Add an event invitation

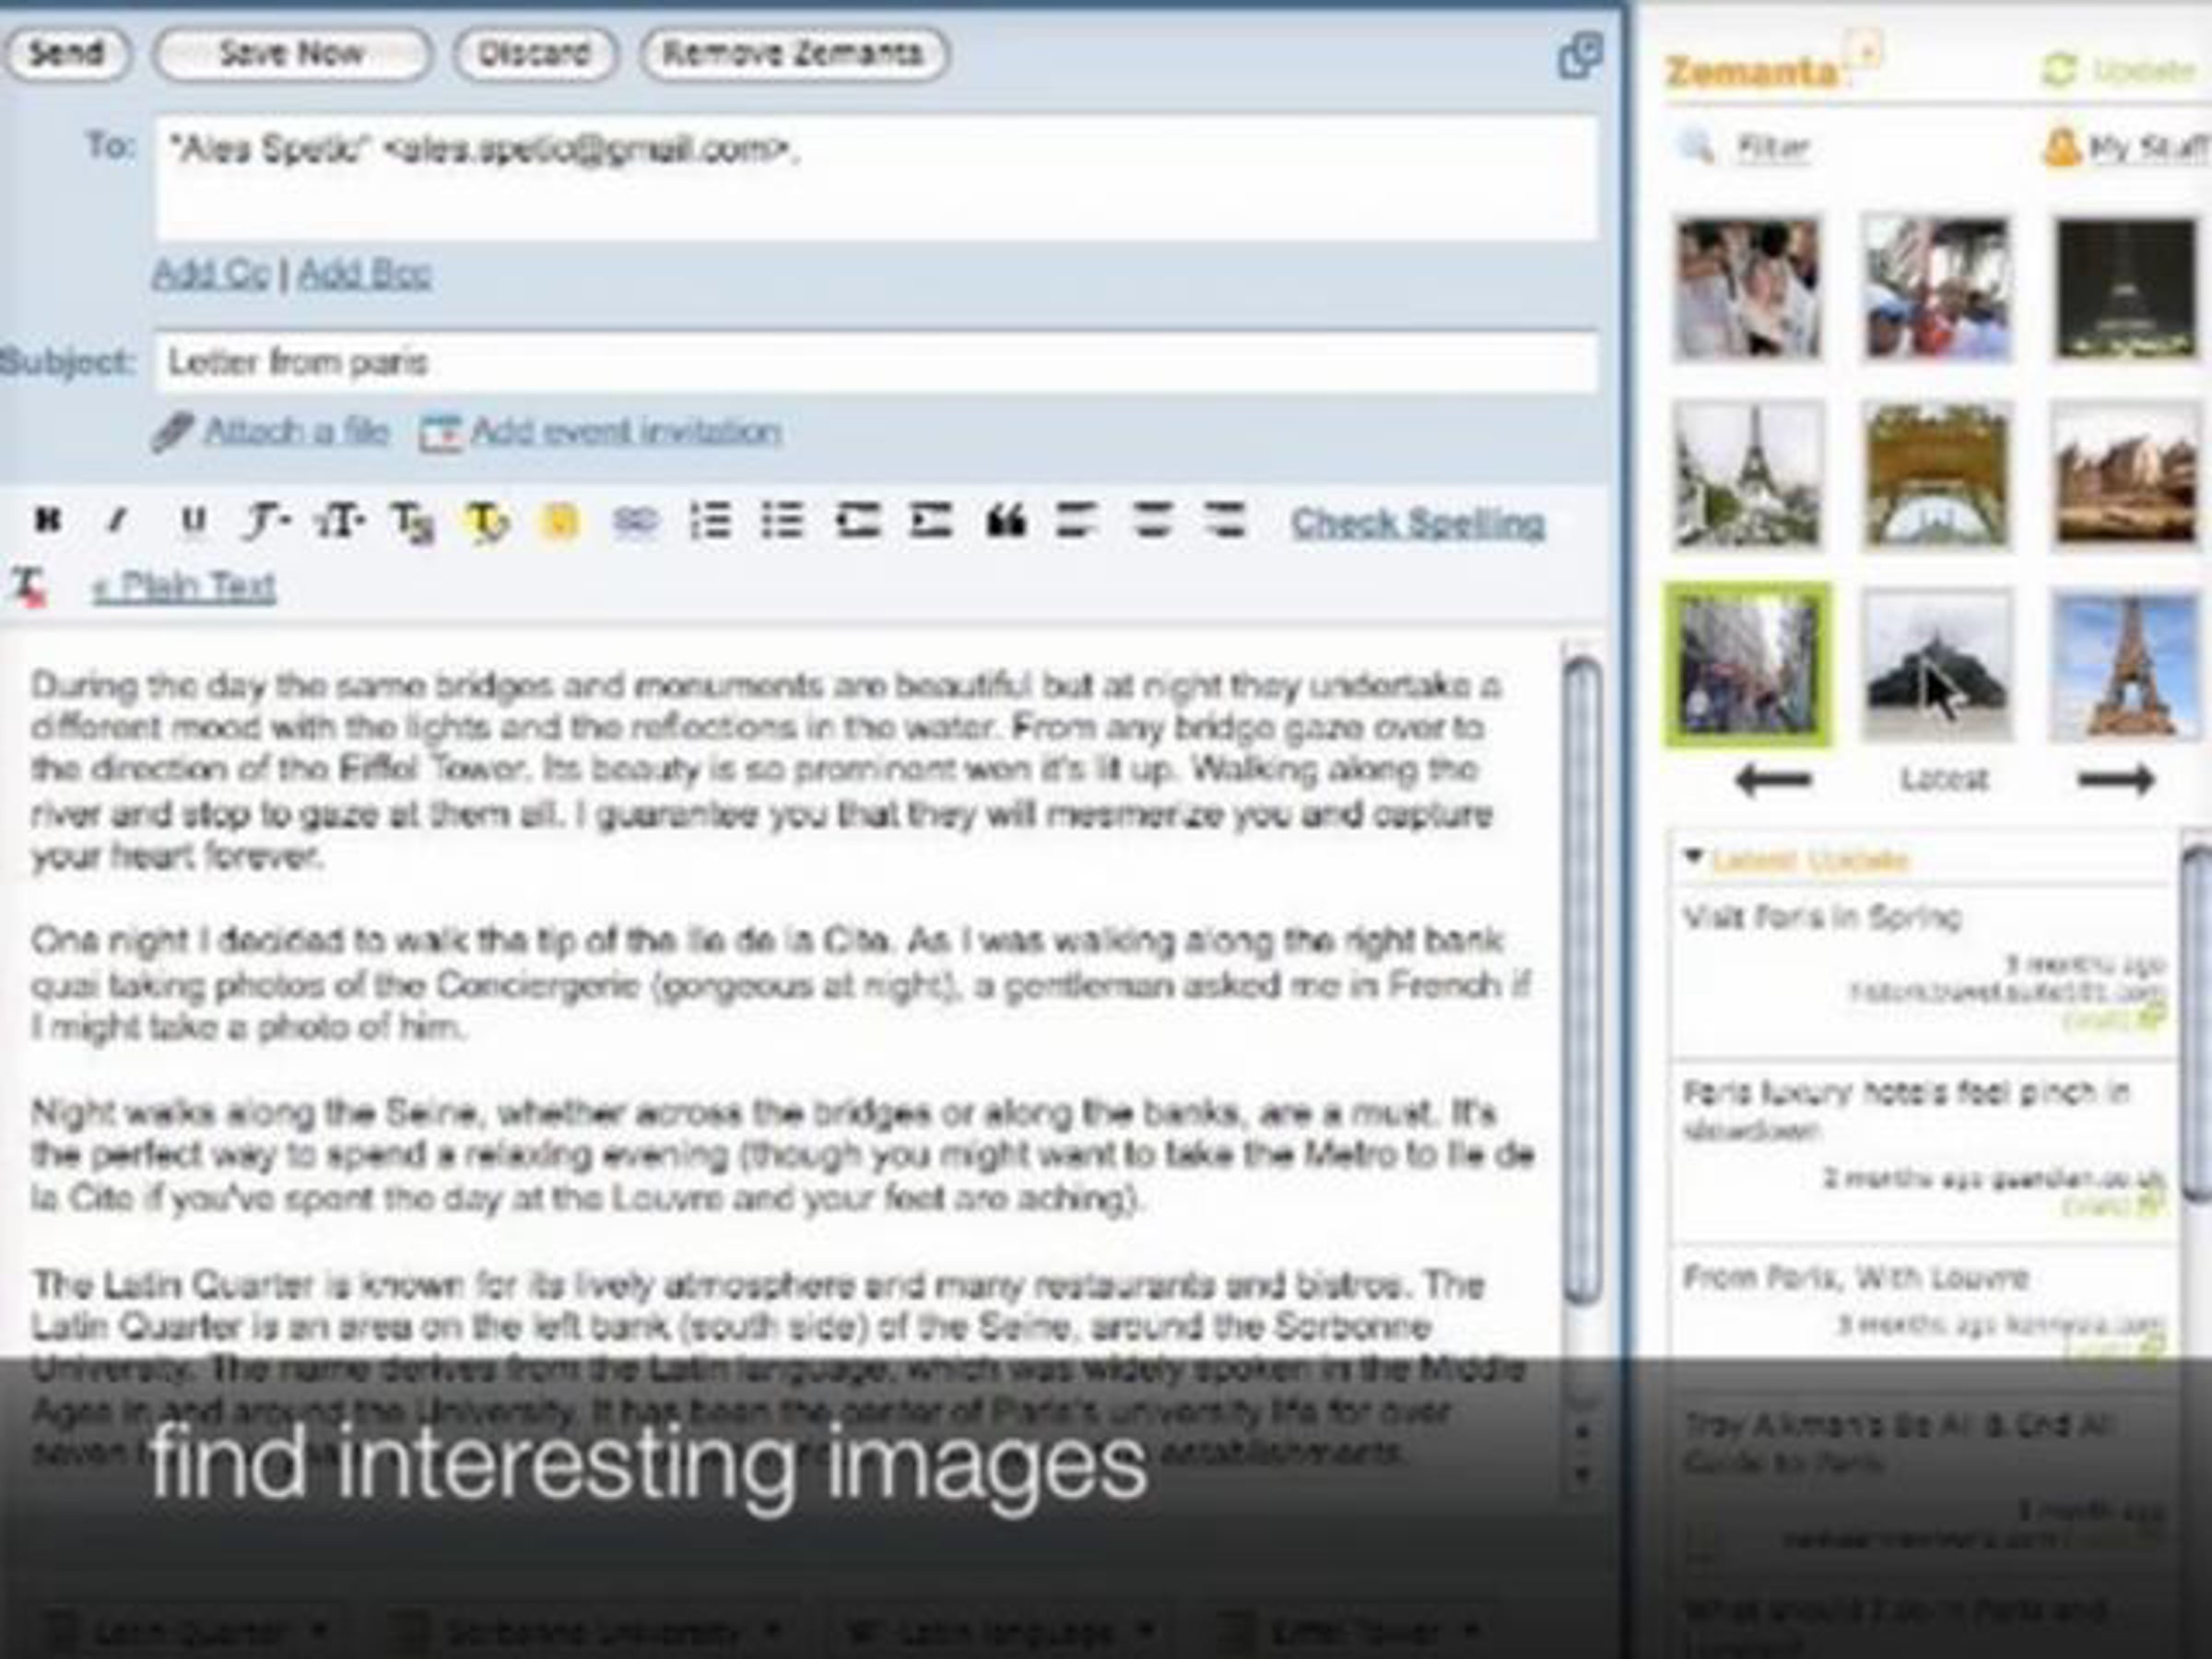626,432
